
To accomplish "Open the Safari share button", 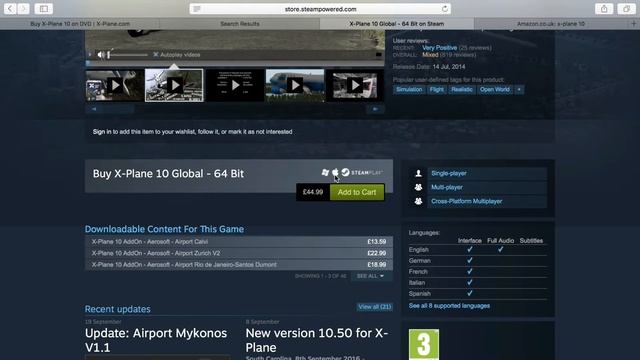I will coord(604,9).
